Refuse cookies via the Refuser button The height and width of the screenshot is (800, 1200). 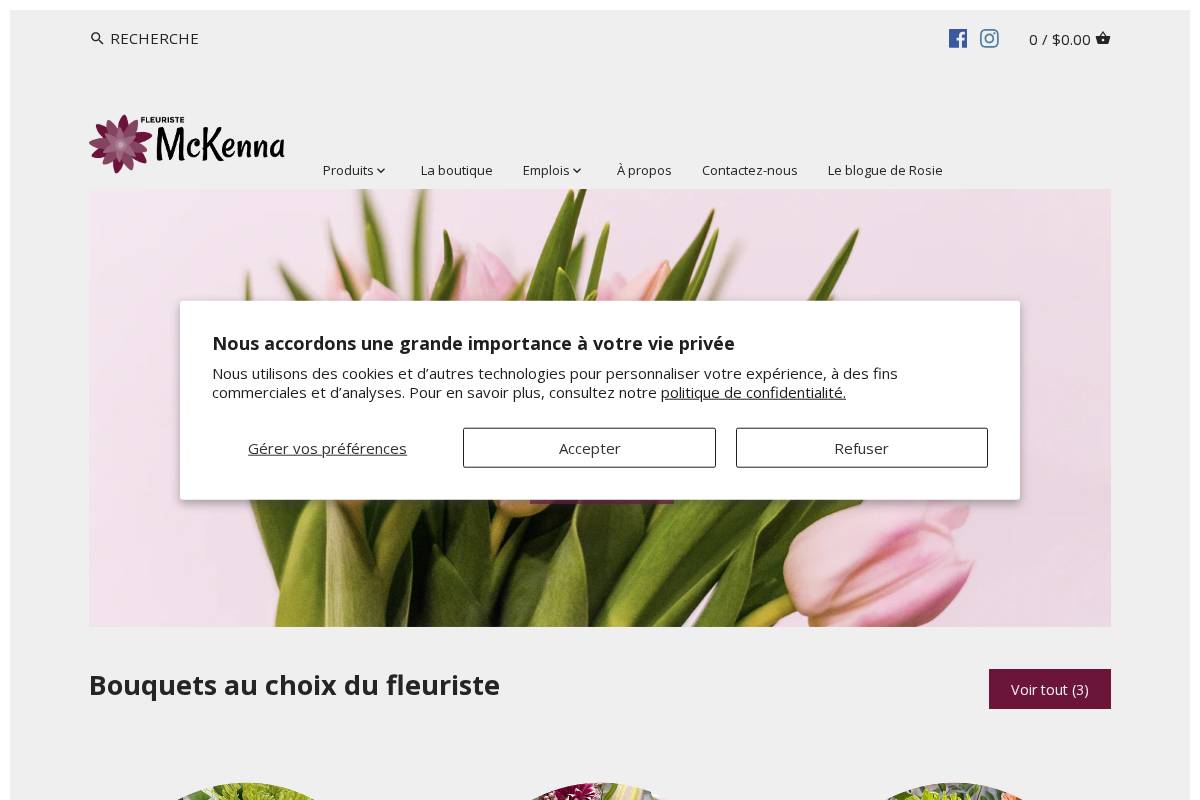tap(861, 448)
